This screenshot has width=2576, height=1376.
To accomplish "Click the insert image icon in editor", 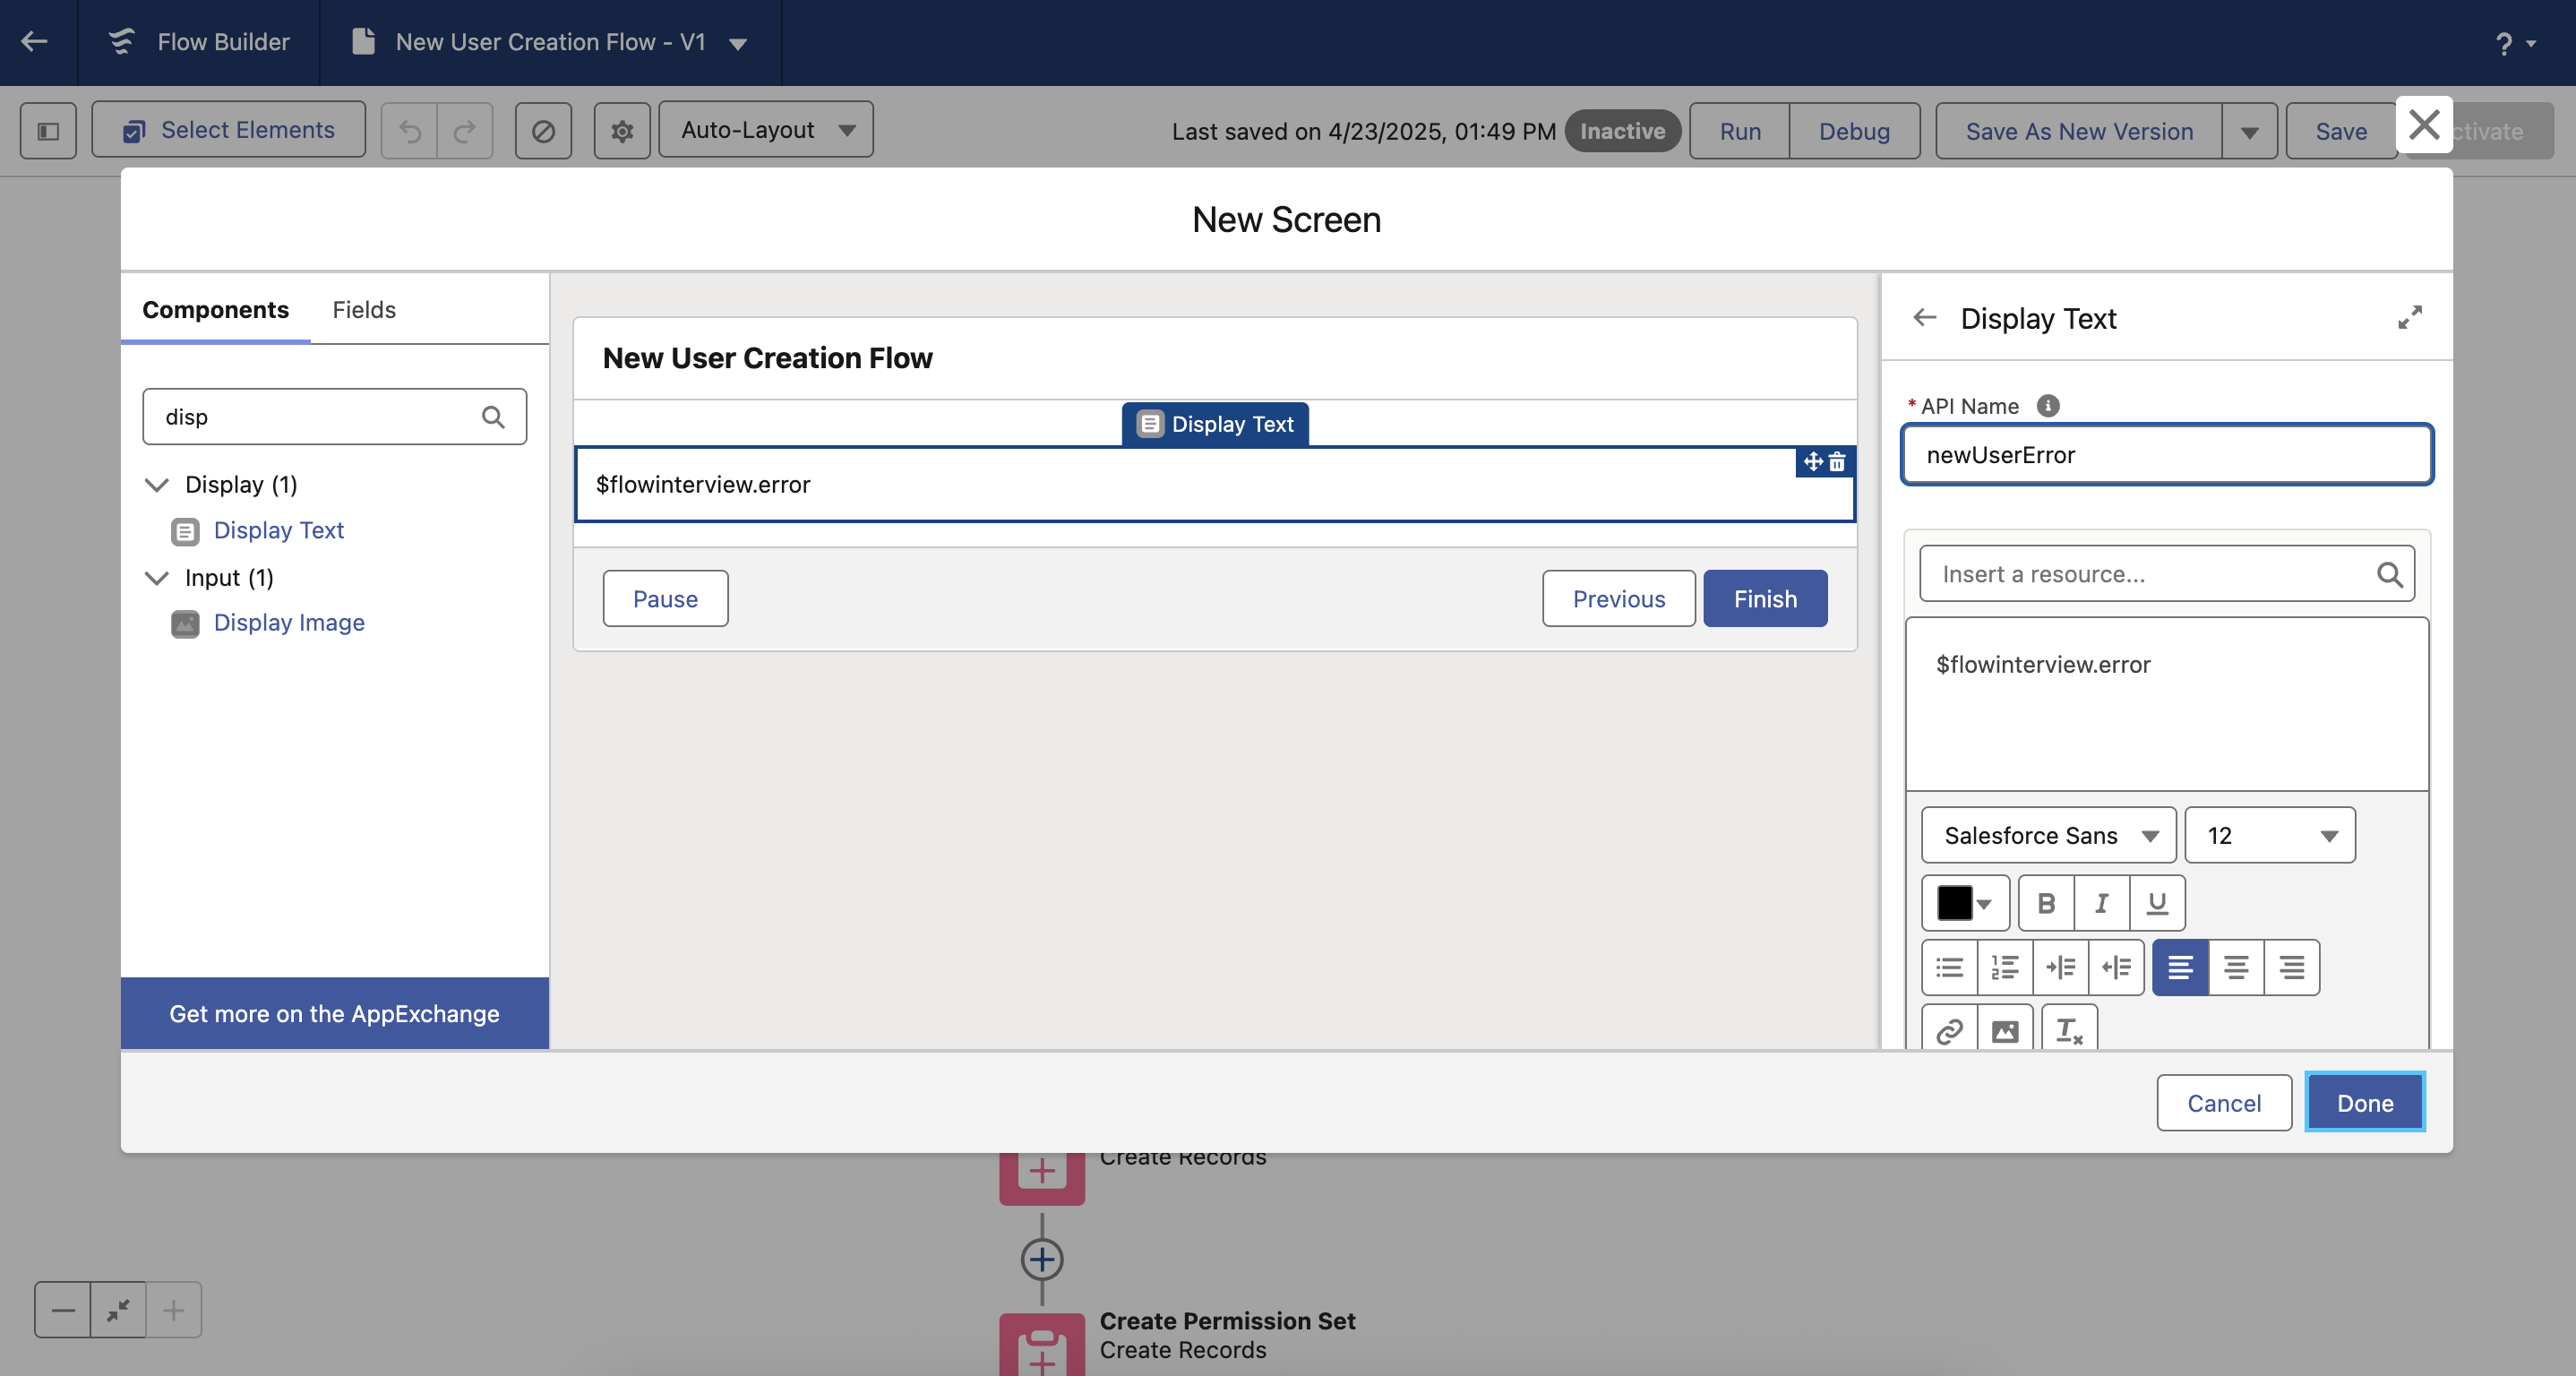I will pos(2005,1030).
